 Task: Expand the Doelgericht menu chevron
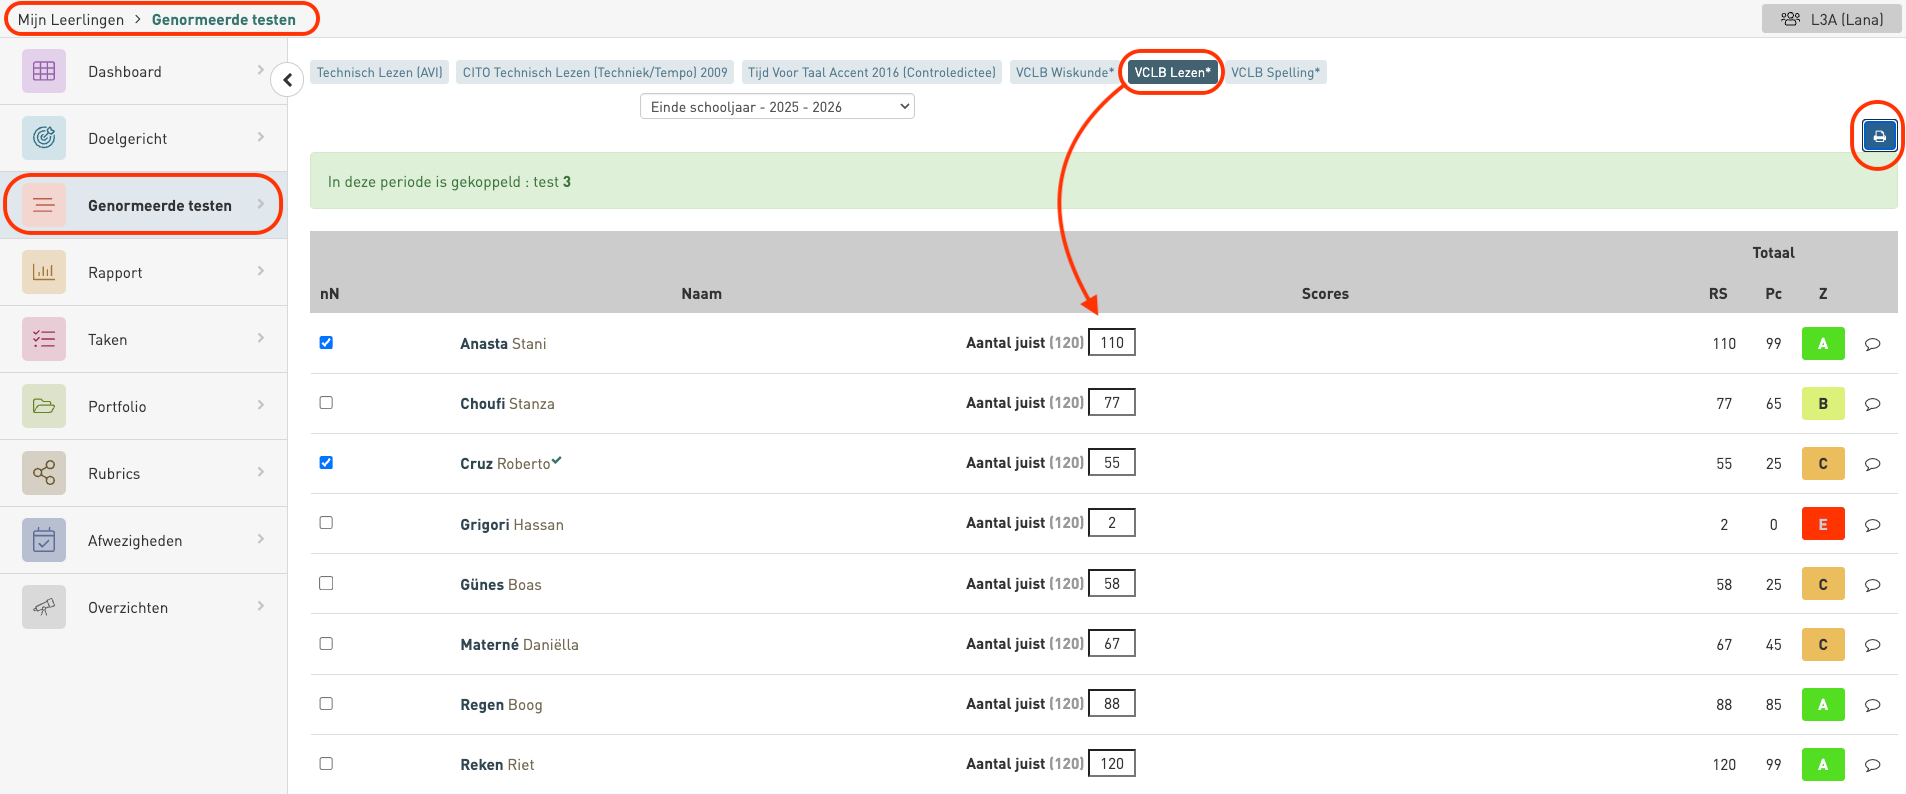(261, 137)
